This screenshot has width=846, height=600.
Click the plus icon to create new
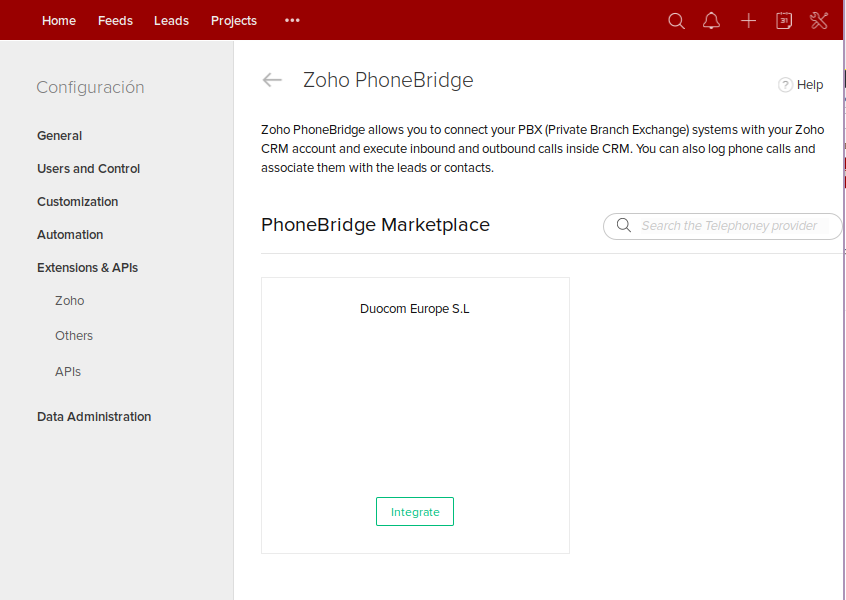pyautogui.click(x=748, y=21)
